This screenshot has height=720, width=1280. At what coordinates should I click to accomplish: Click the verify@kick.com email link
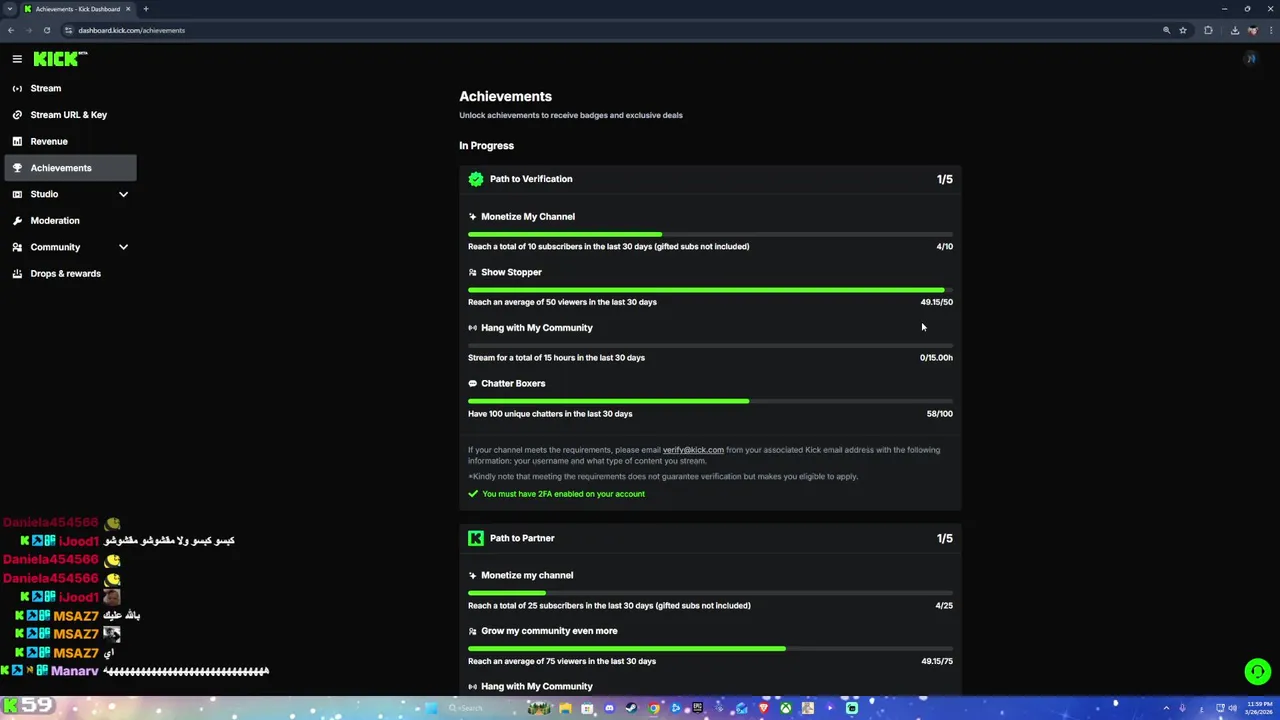click(x=693, y=450)
